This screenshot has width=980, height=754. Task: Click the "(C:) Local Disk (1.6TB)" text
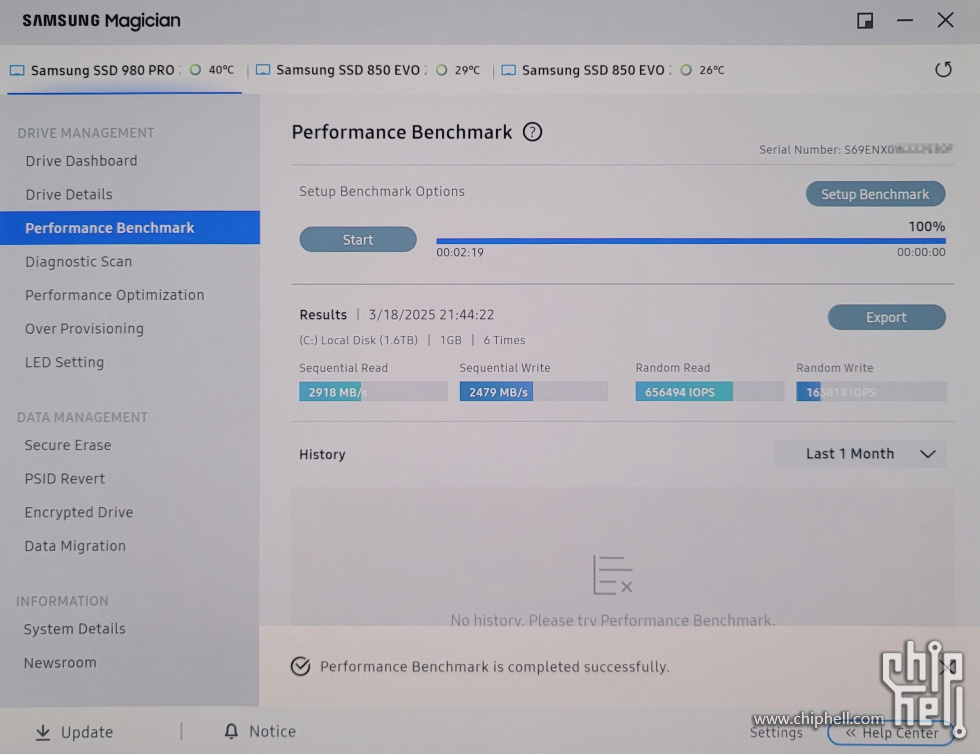point(358,340)
